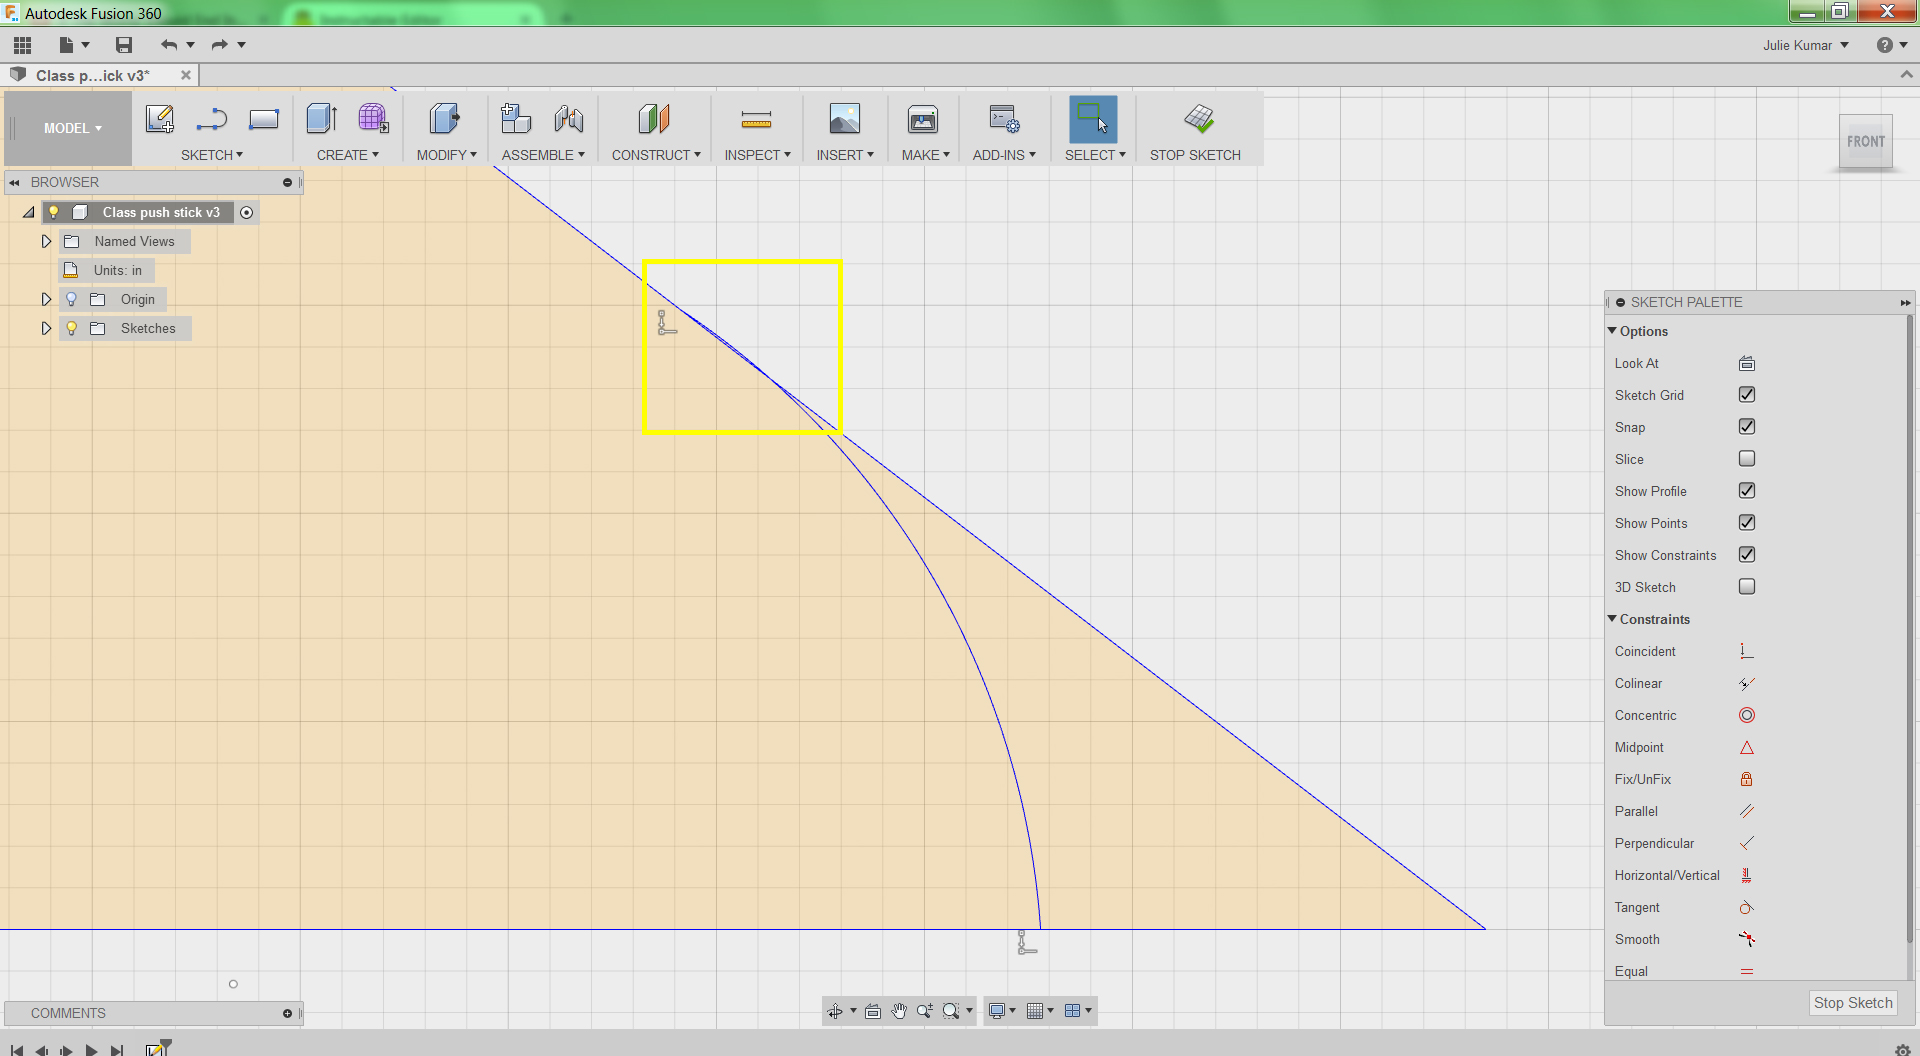Image resolution: width=1920 pixels, height=1056 pixels.
Task: Hide the Sketches folder with its bulb
Action: click(x=71, y=328)
